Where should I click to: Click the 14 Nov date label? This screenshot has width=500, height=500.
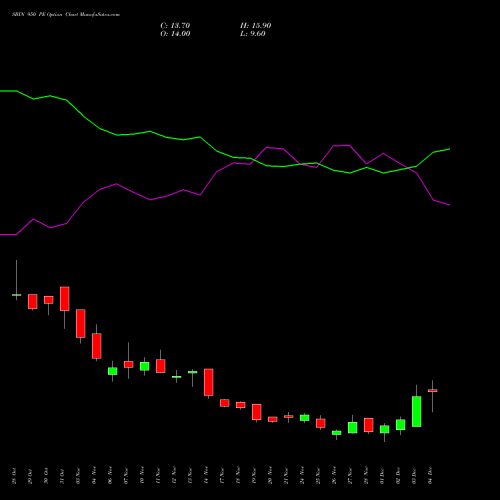tap(206, 476)
